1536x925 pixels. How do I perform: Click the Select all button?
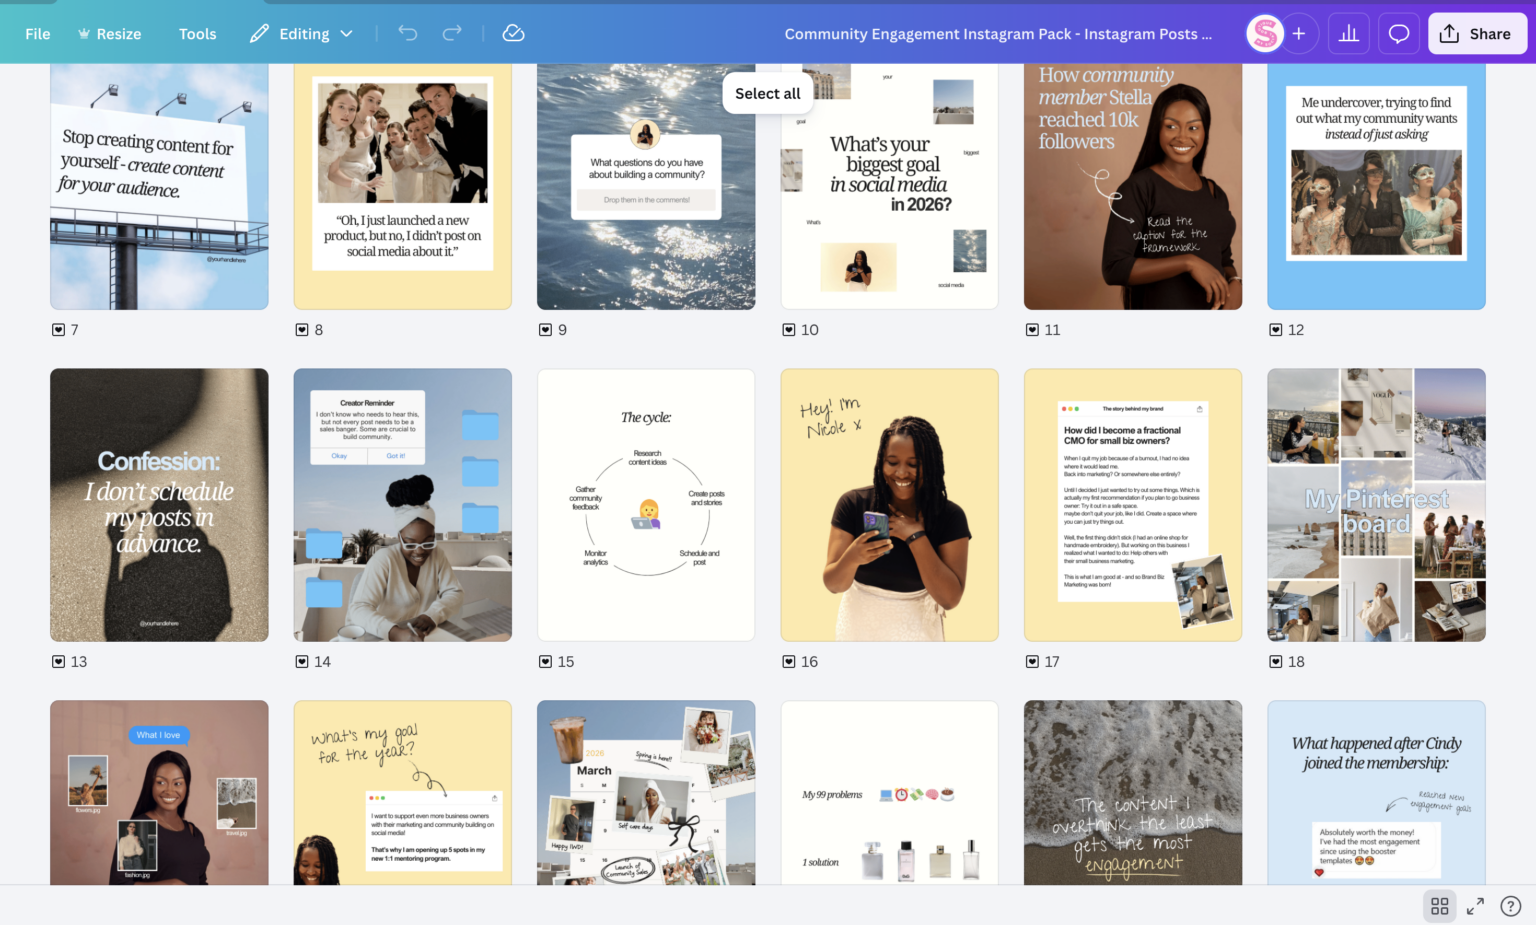tap(767, 93)
